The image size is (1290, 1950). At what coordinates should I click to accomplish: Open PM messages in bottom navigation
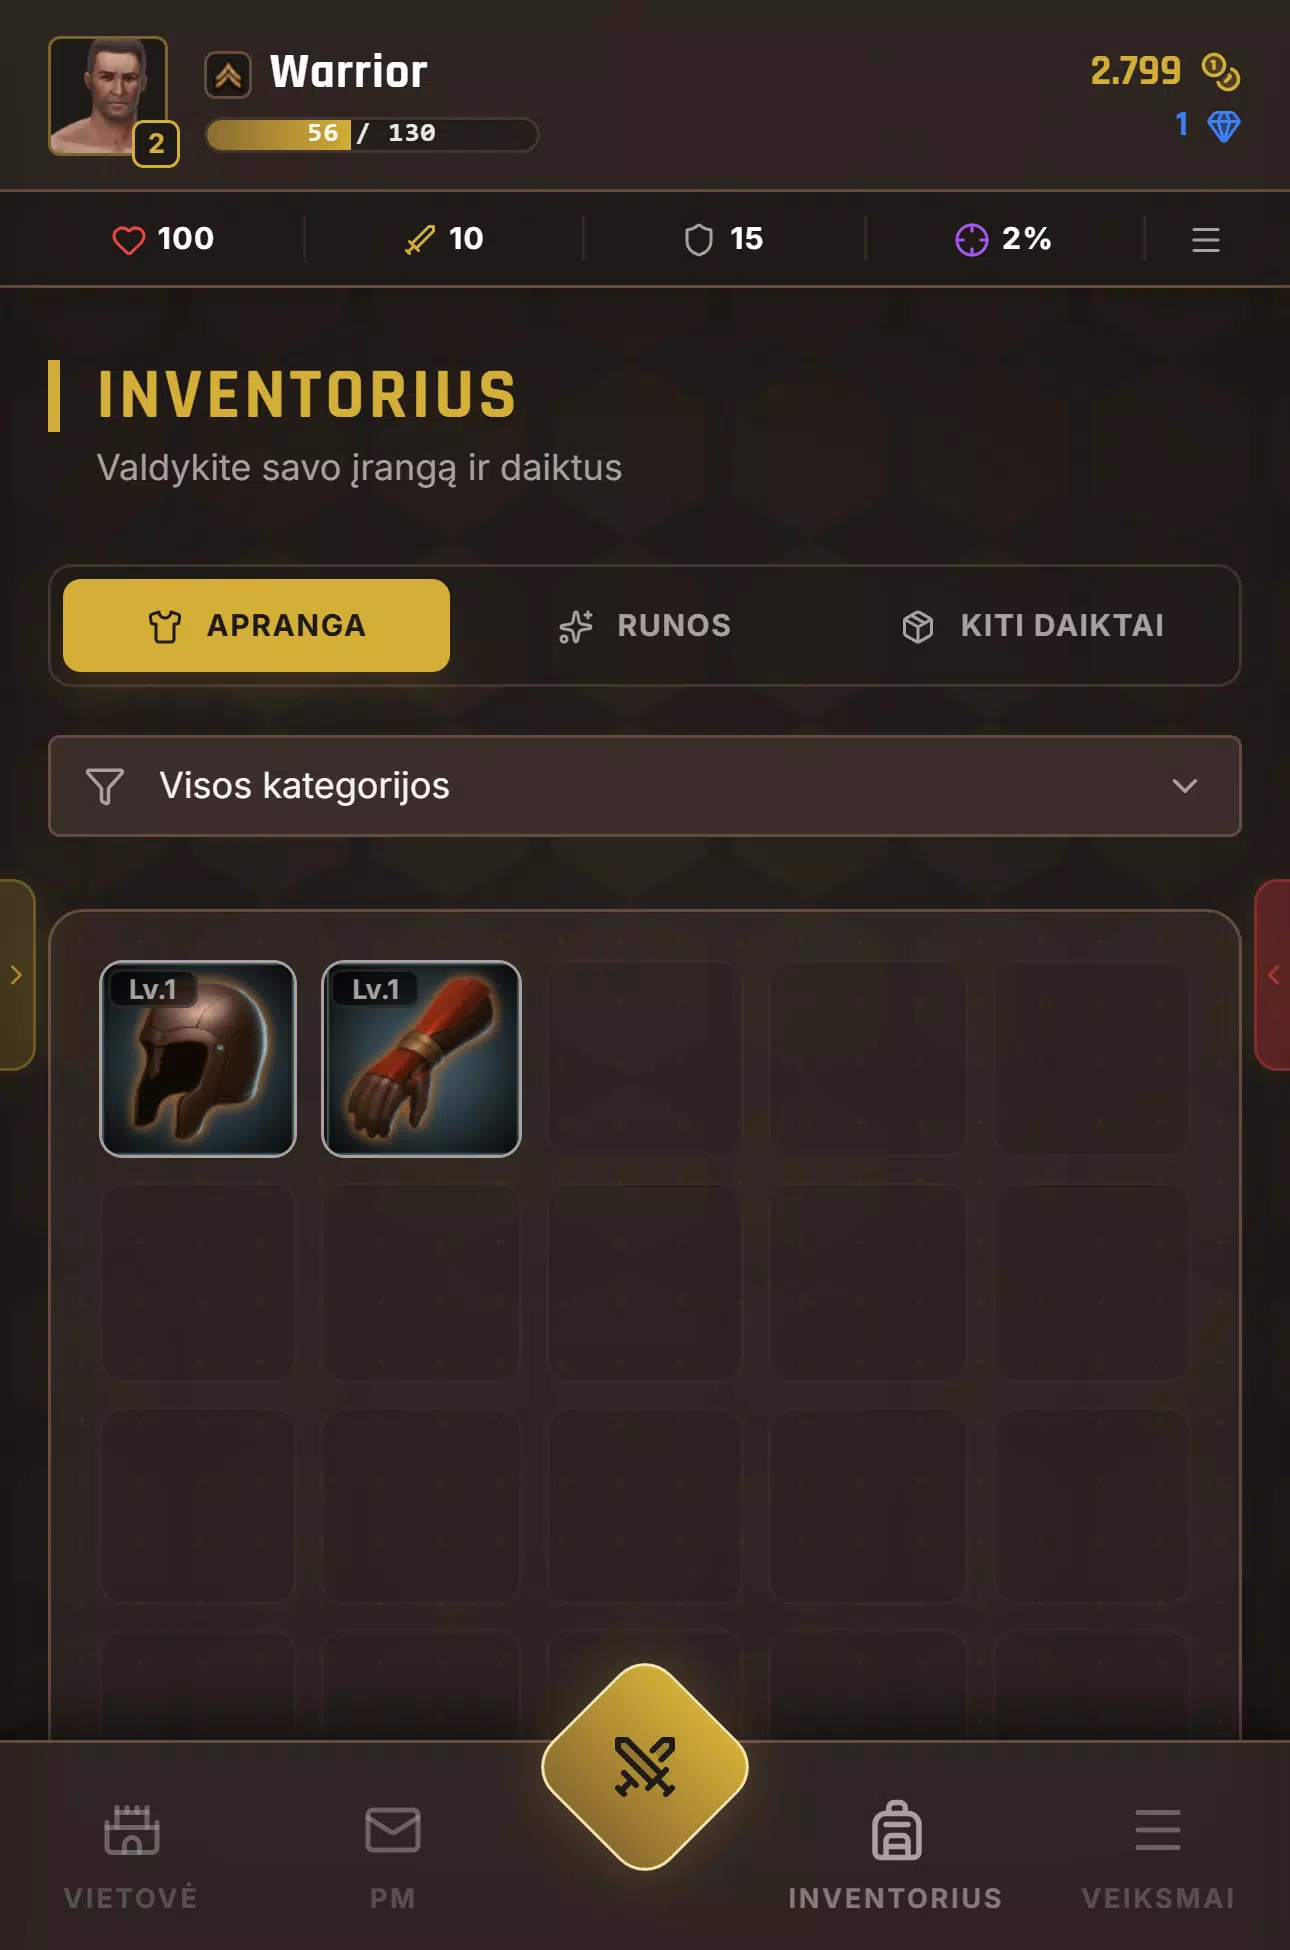pyautogui.click(x=393, y=1857)
